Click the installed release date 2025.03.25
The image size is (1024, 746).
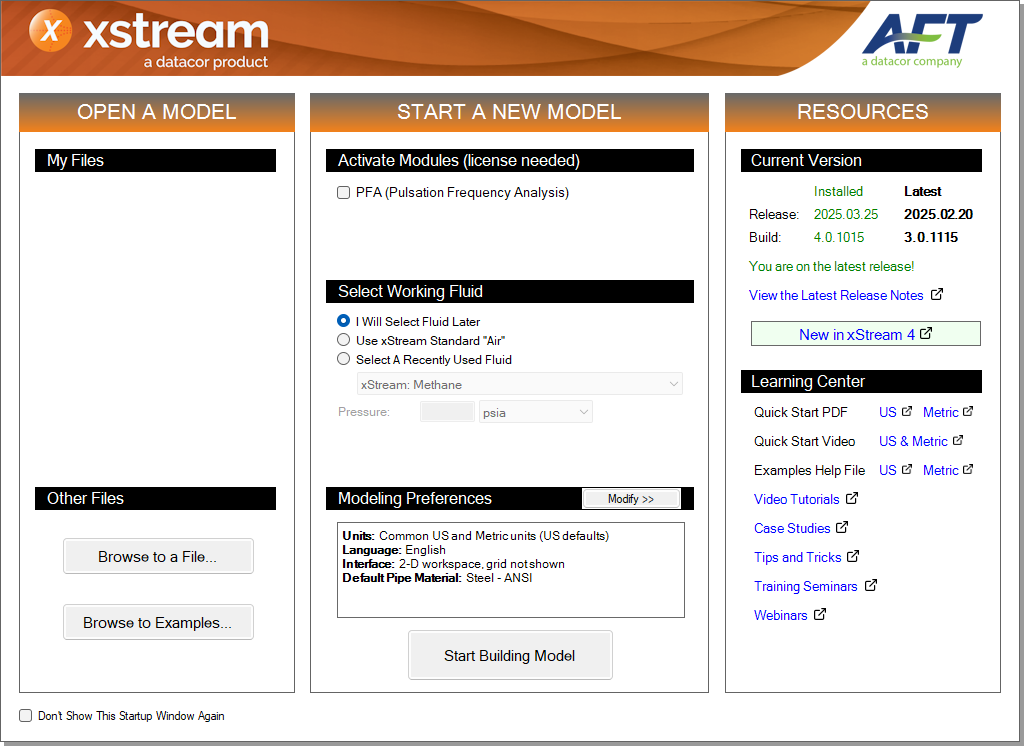(846, 214)
